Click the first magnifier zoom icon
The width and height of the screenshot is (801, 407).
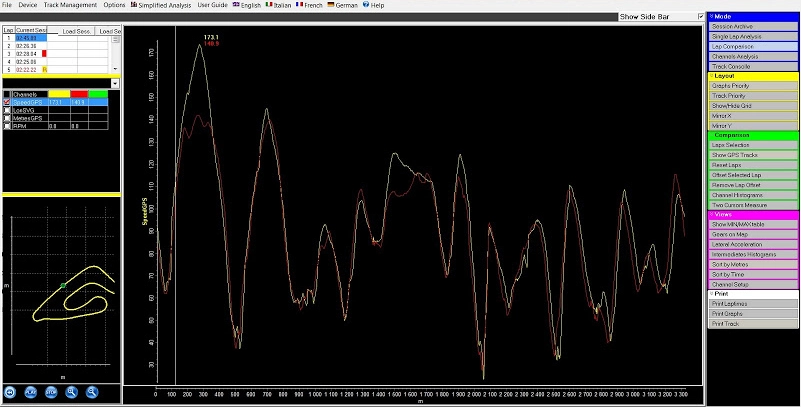click(x=71, y=393)
